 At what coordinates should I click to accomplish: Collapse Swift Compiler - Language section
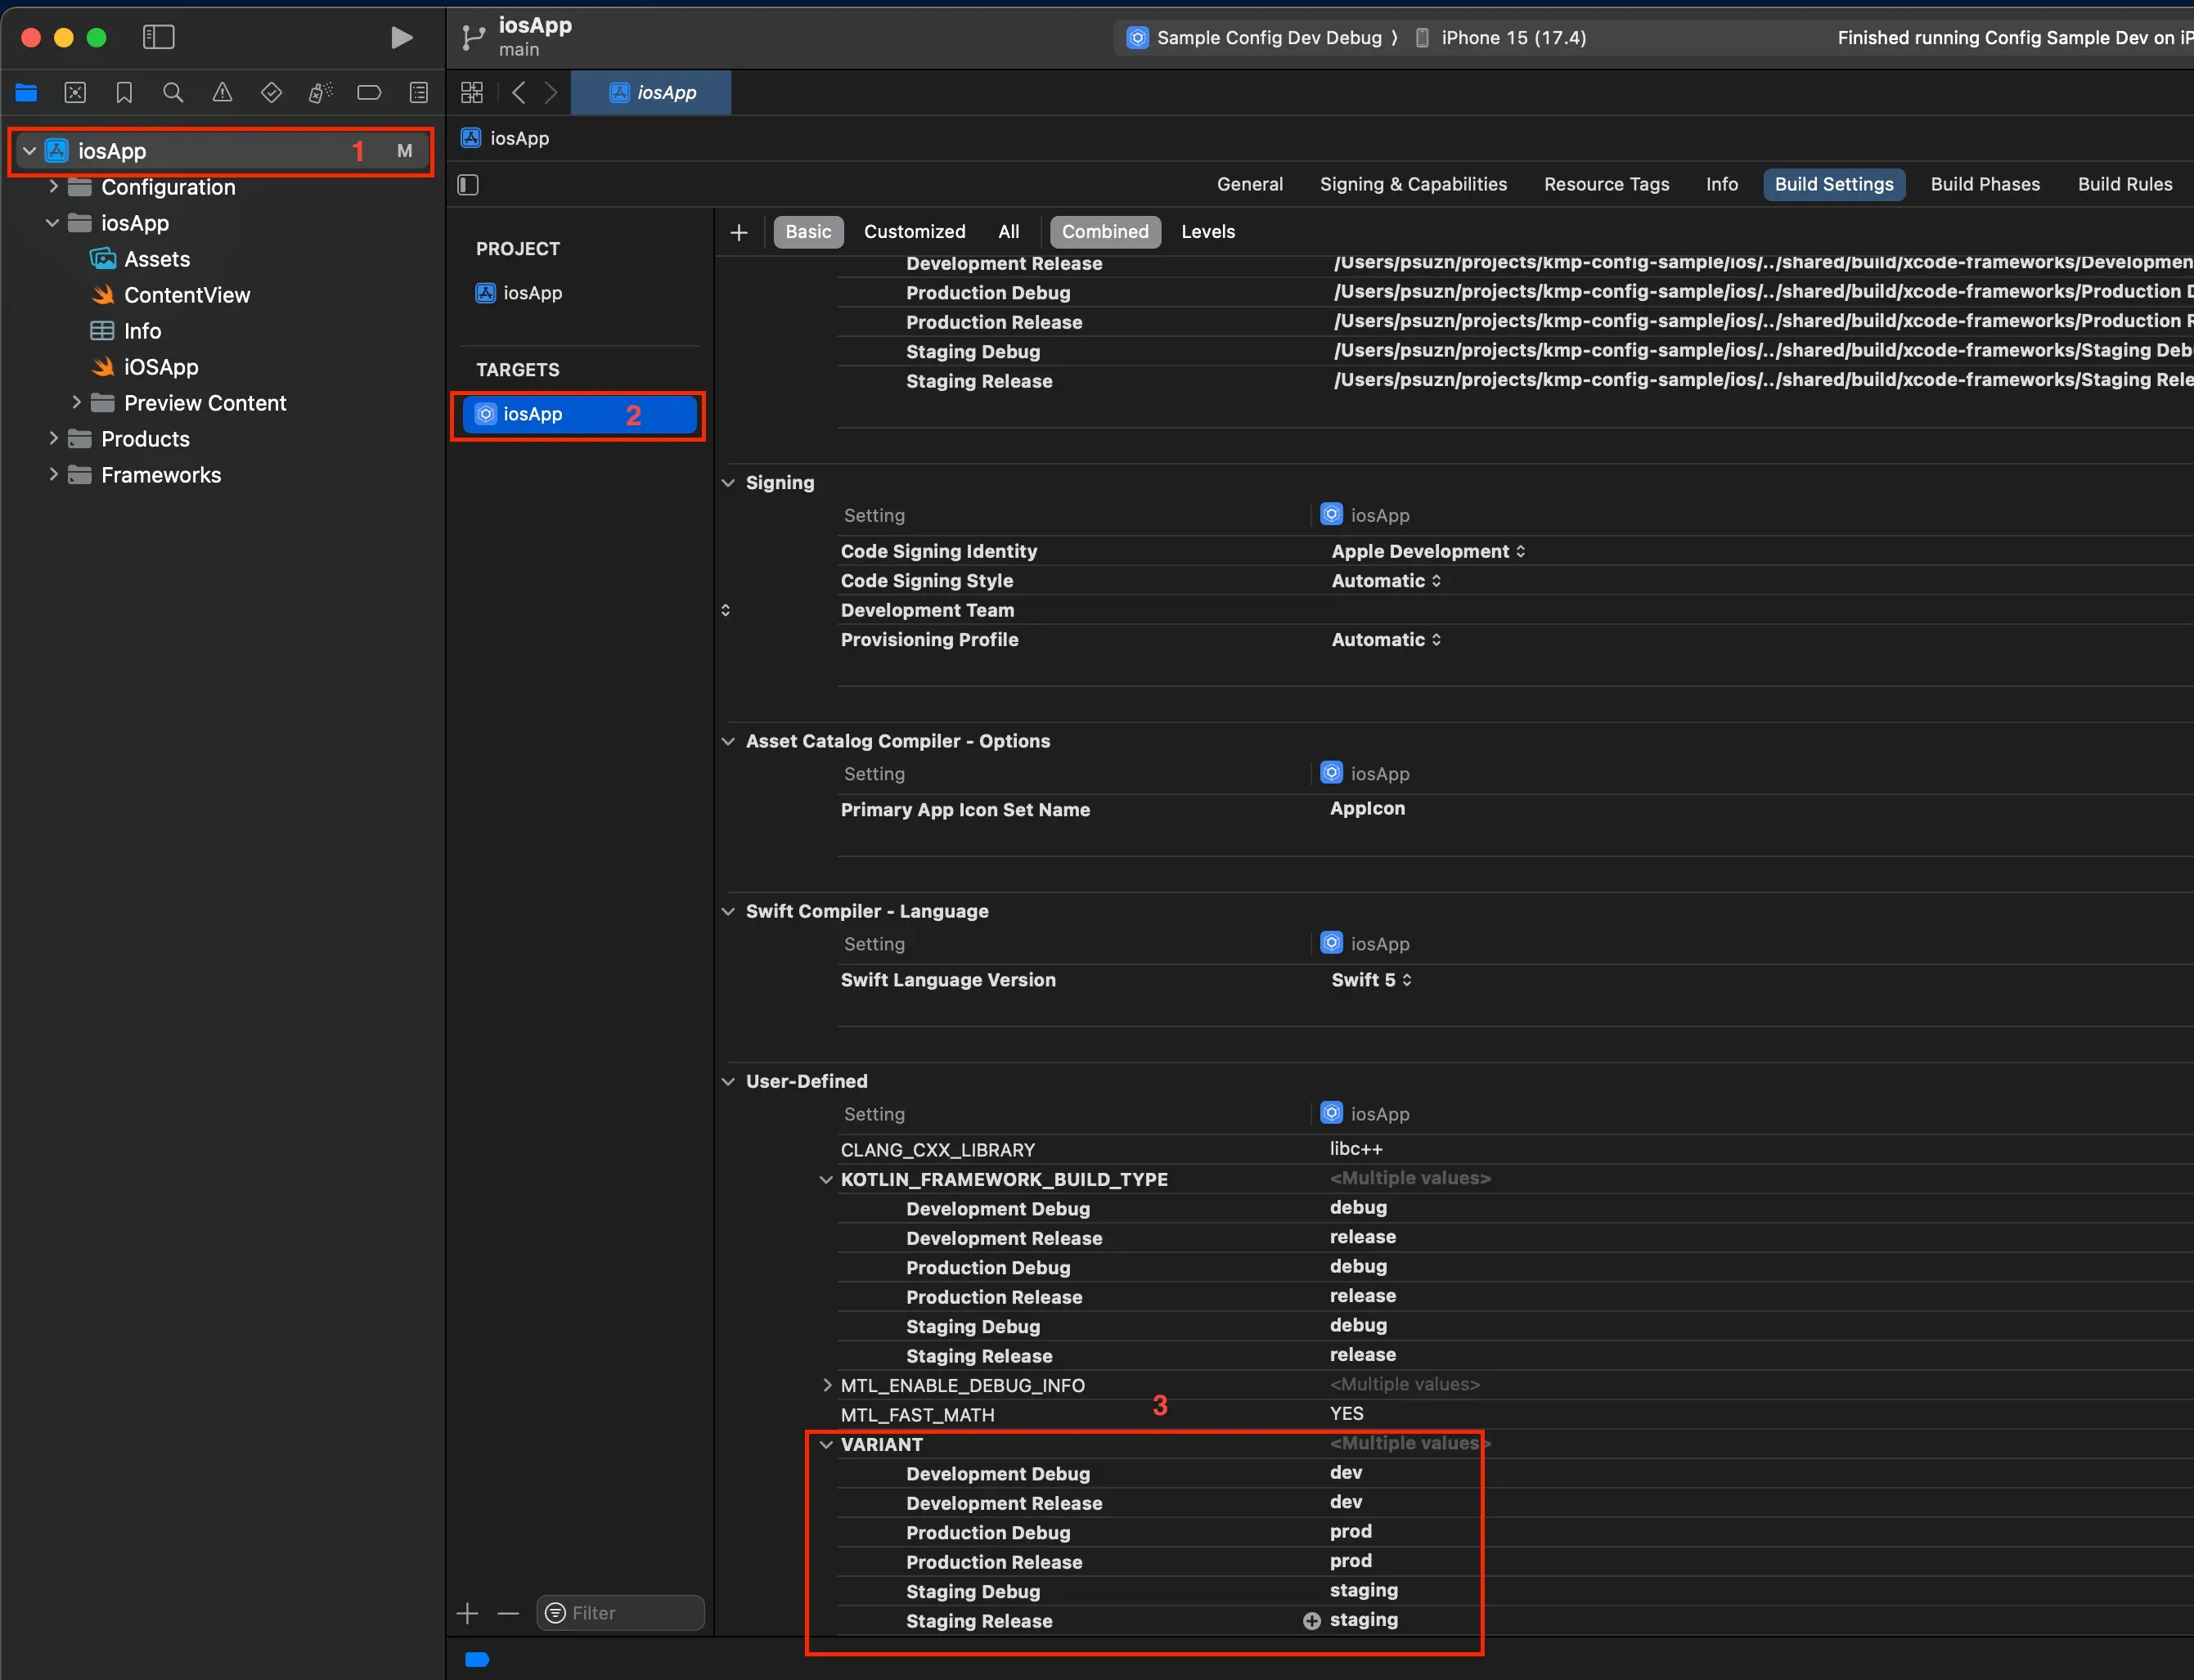(x=728, y=912)
